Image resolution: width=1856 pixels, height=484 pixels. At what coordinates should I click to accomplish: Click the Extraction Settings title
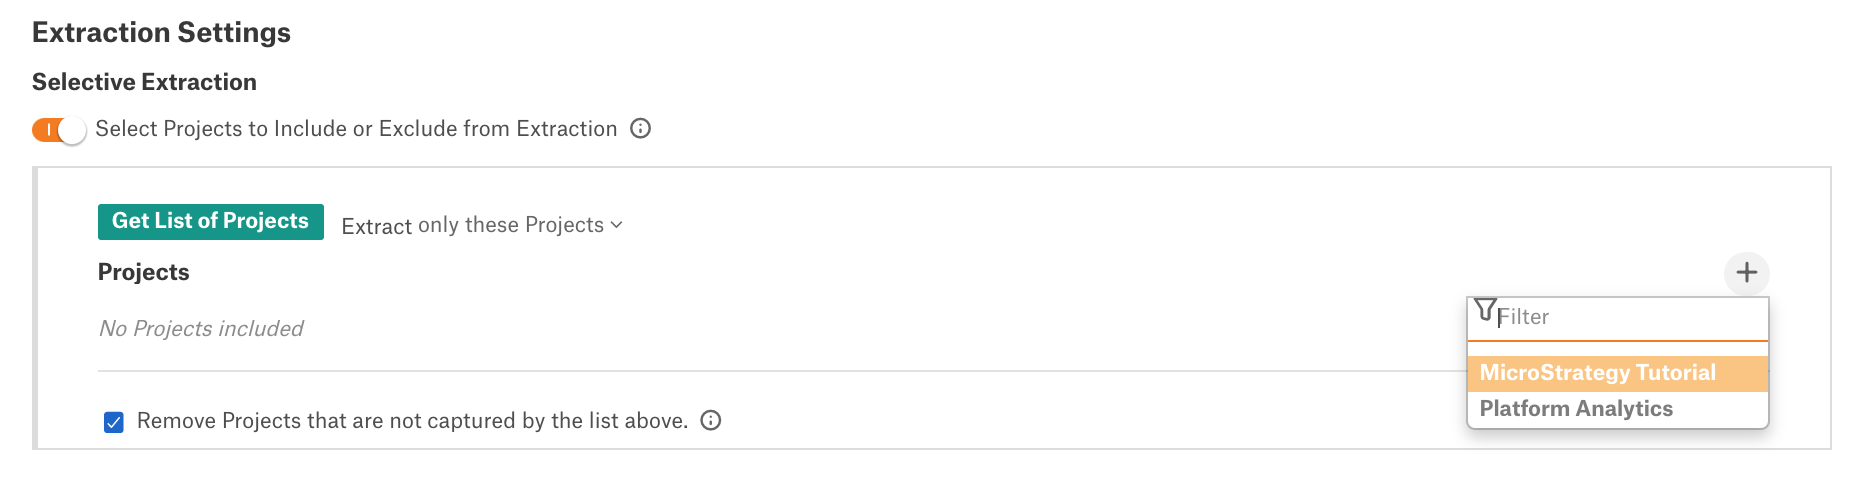coord(161,32)
